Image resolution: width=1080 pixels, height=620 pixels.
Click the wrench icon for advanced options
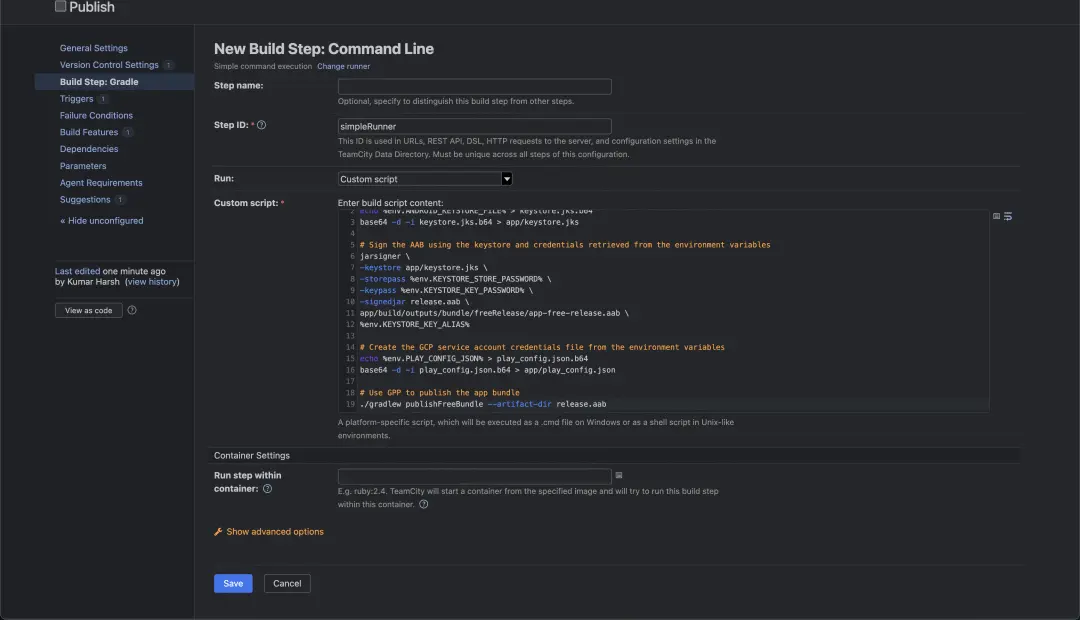pos(218,532)
